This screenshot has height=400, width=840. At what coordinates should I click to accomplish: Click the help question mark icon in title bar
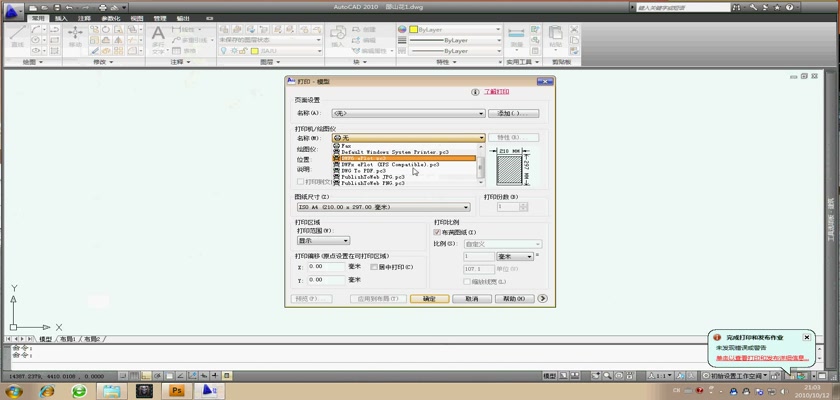tap(790, 7)
